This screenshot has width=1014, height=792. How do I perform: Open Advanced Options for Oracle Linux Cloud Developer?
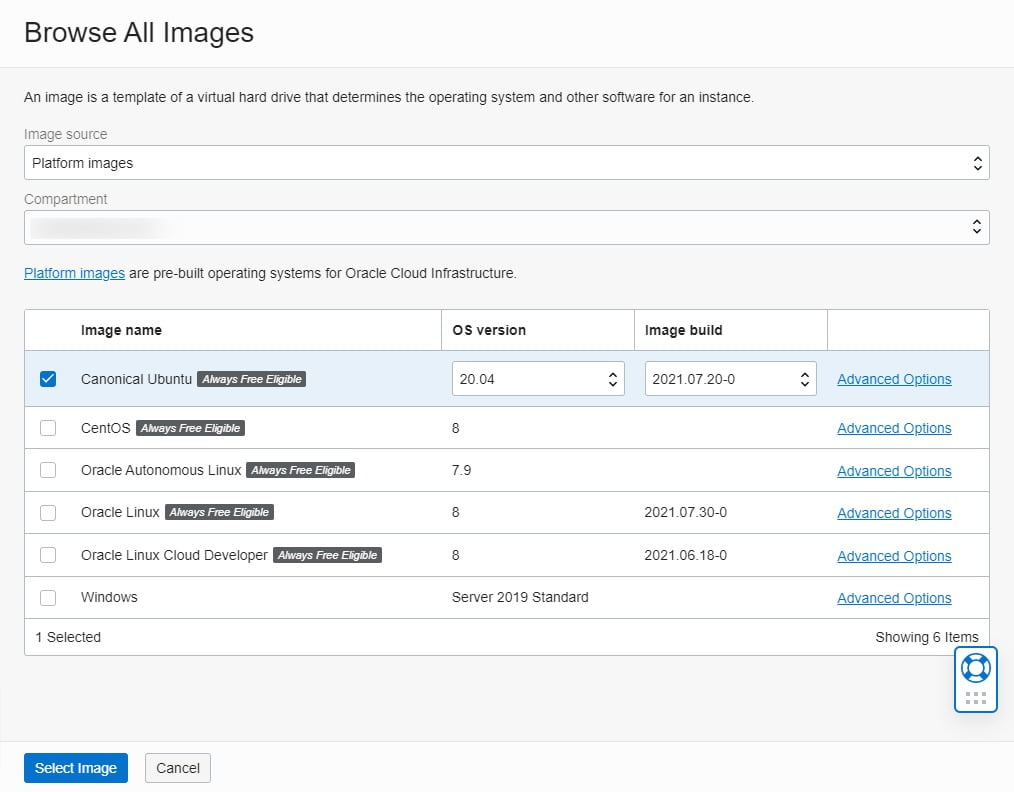894,556
